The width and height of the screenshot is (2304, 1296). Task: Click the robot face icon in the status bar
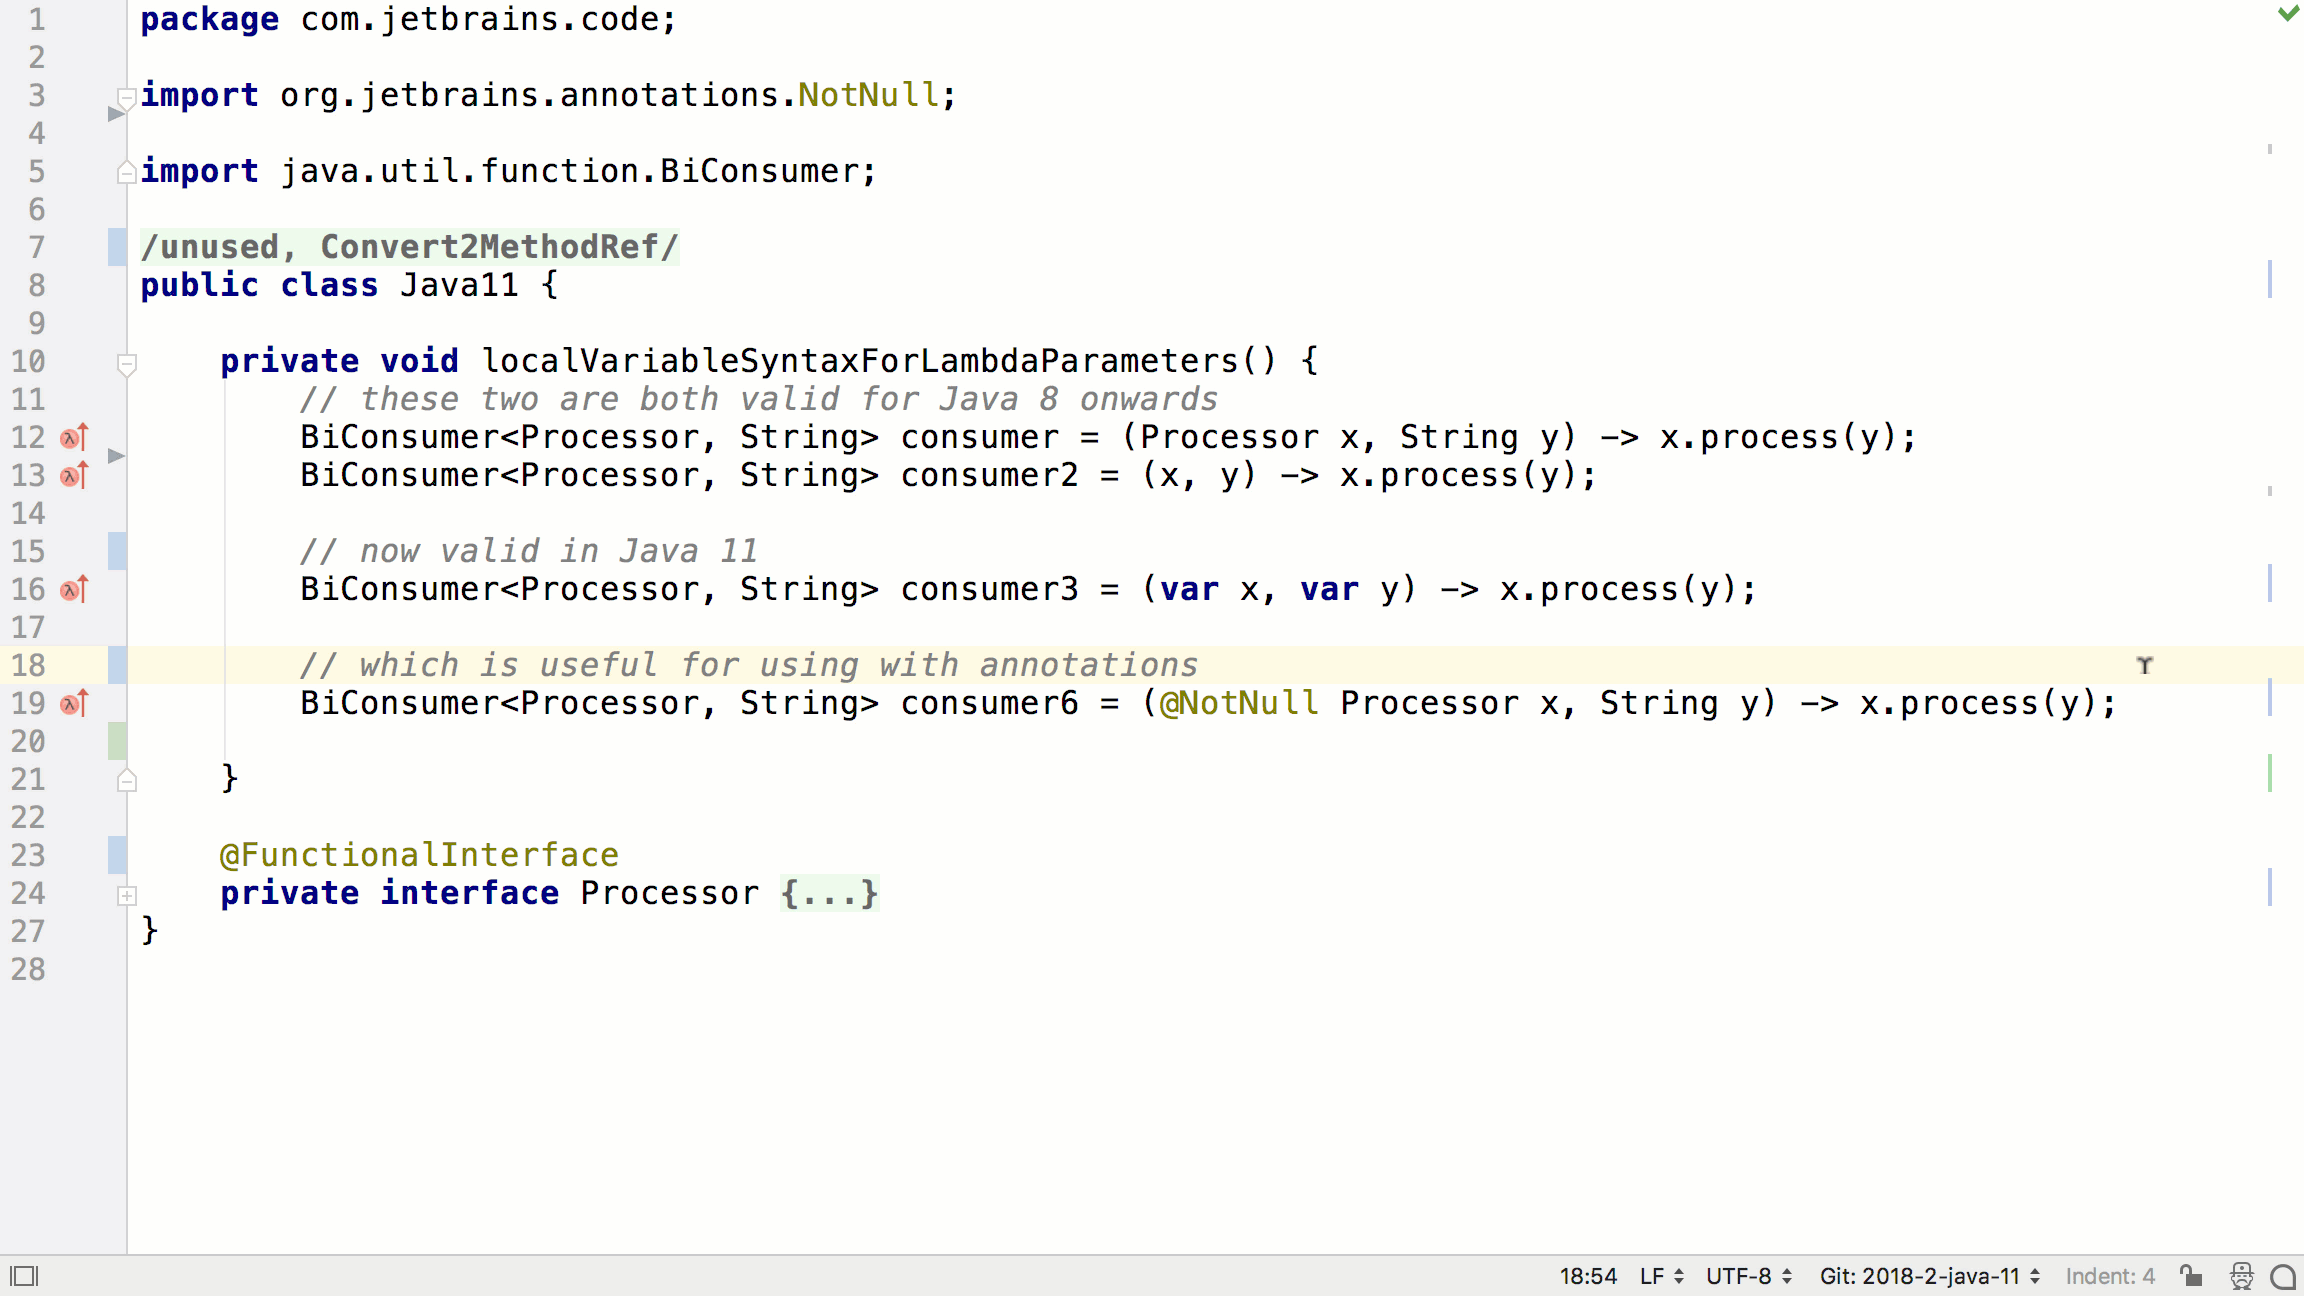tap(2240, 1276)
